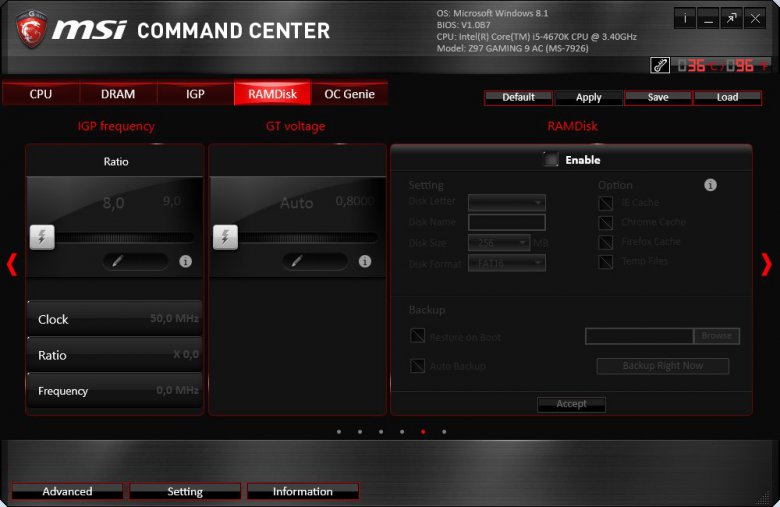Click the Browse button for backup path
Screen dimensions: 780x507
(x=716, y=336)
